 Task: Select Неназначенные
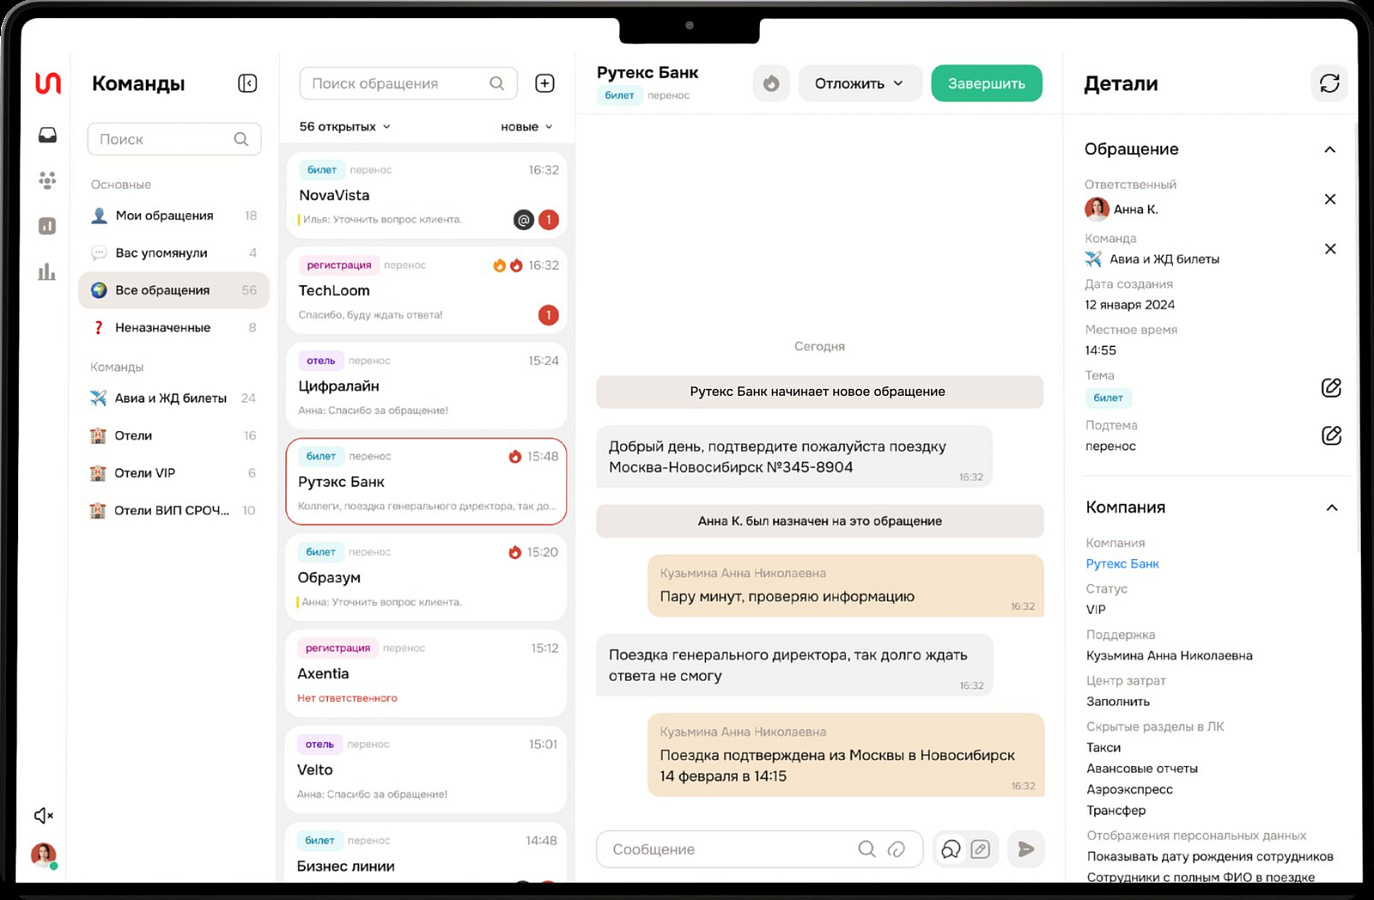click(174, 328)
